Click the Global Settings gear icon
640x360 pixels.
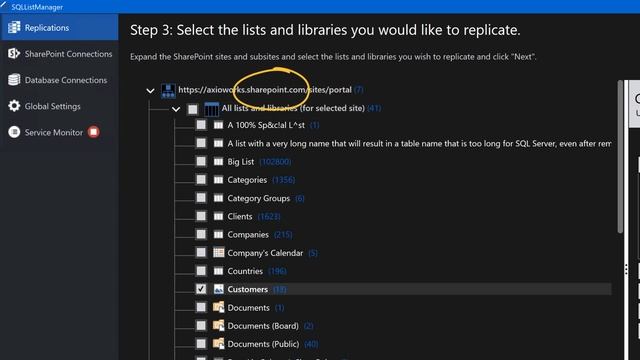pos(14,106)
